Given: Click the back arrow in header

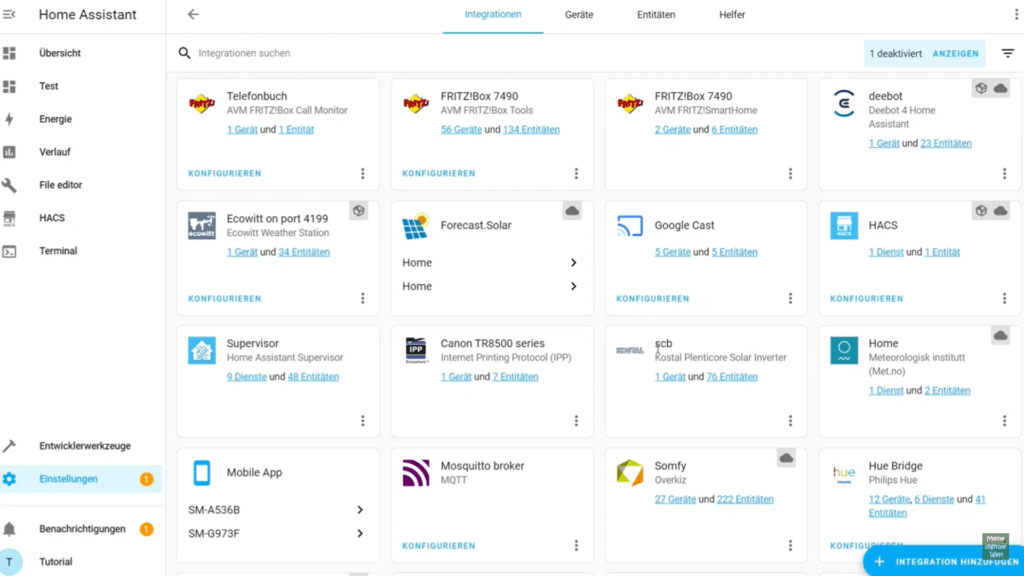Looking at the screenshot, I should point(193,15).
